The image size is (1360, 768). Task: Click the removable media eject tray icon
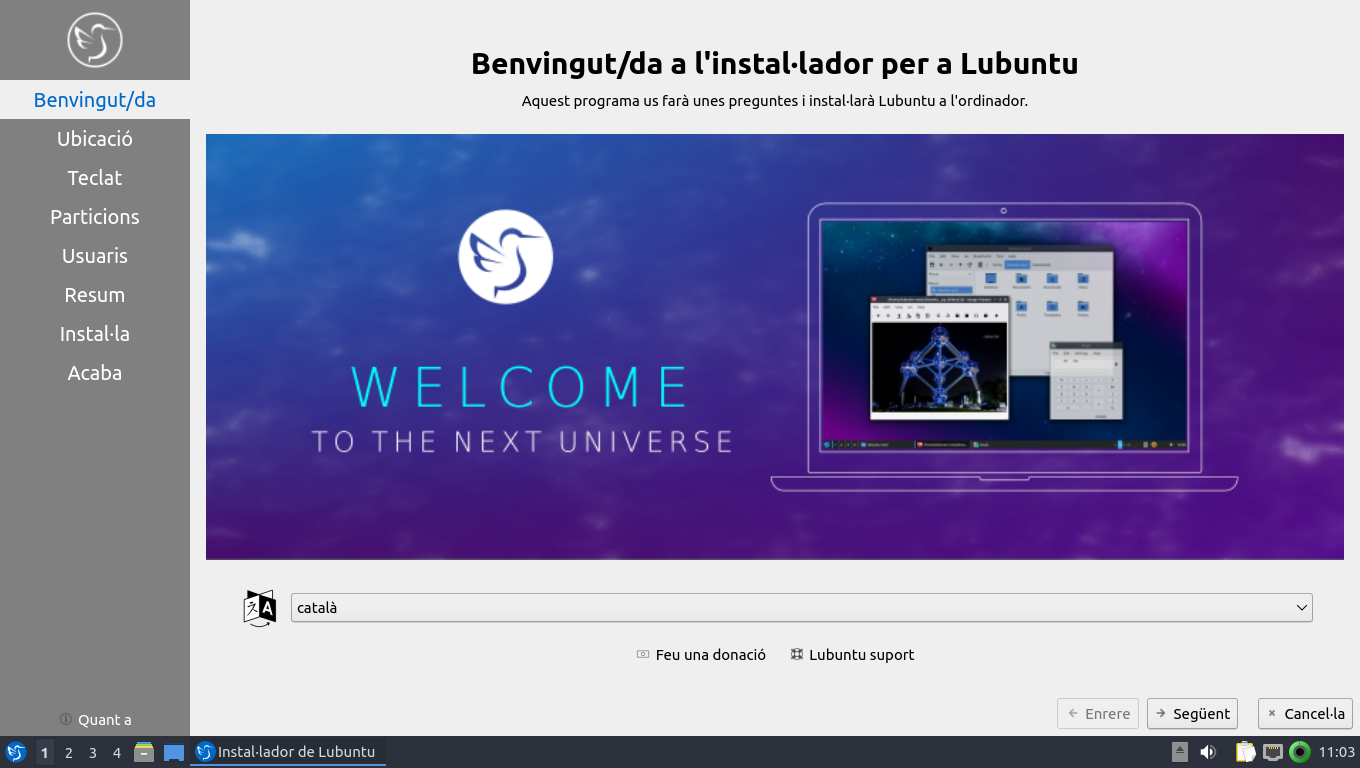pos(1180,752)
